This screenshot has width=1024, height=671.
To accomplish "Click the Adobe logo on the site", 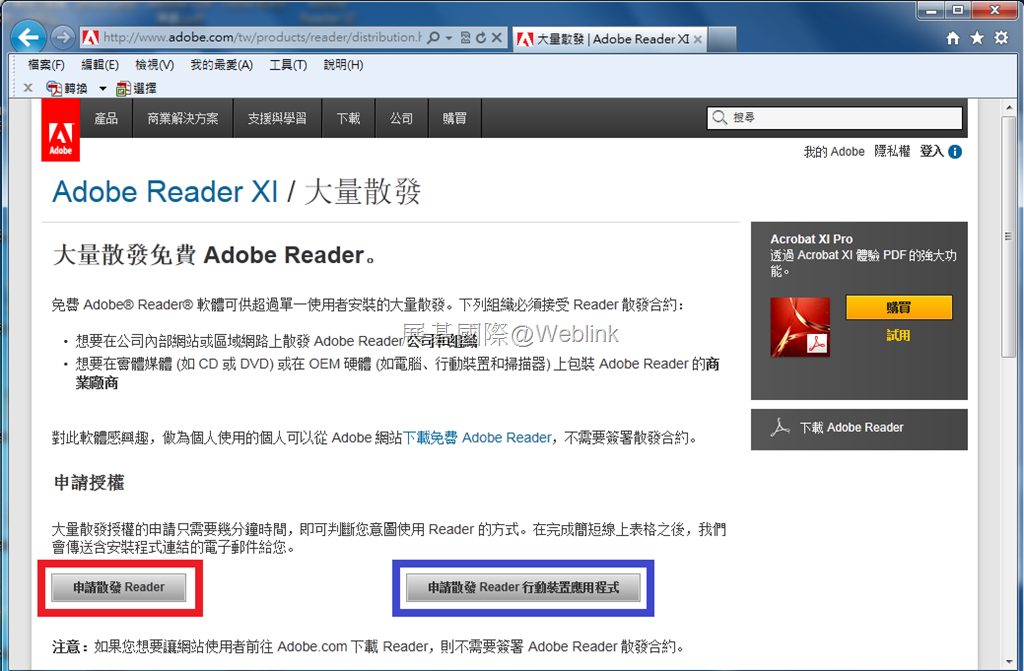I will (x=61, y=130).
